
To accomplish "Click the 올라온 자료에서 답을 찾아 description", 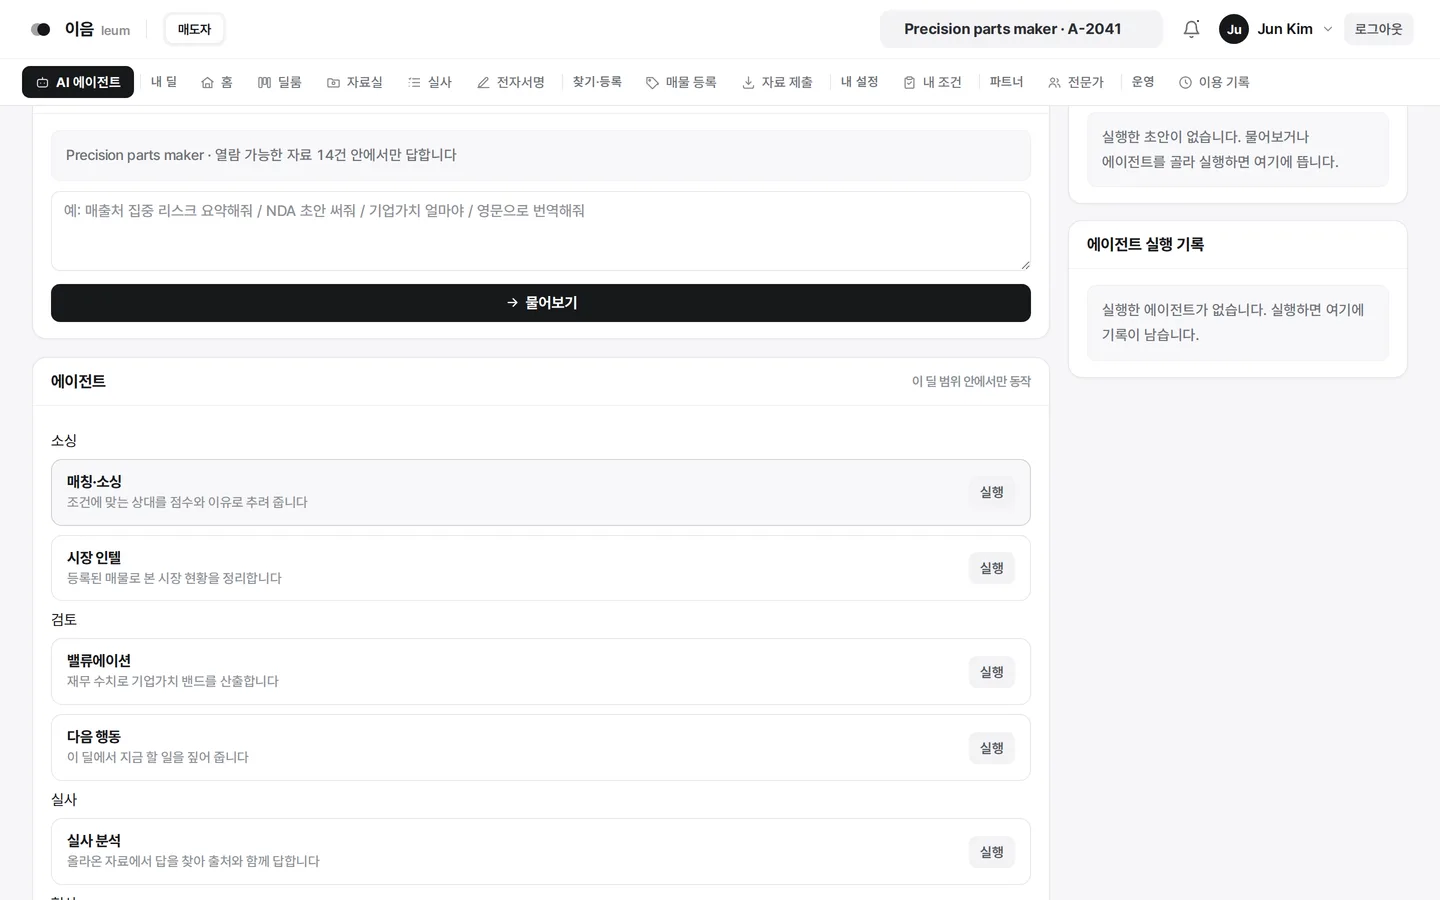I will (x=193, y=861).
